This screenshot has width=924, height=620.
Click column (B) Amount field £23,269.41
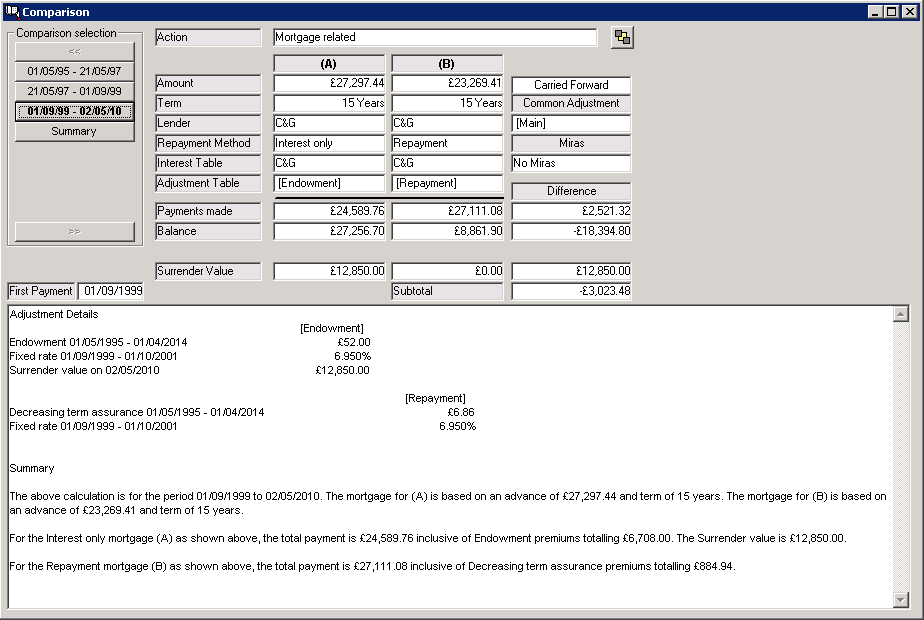[x=447, y=83]
